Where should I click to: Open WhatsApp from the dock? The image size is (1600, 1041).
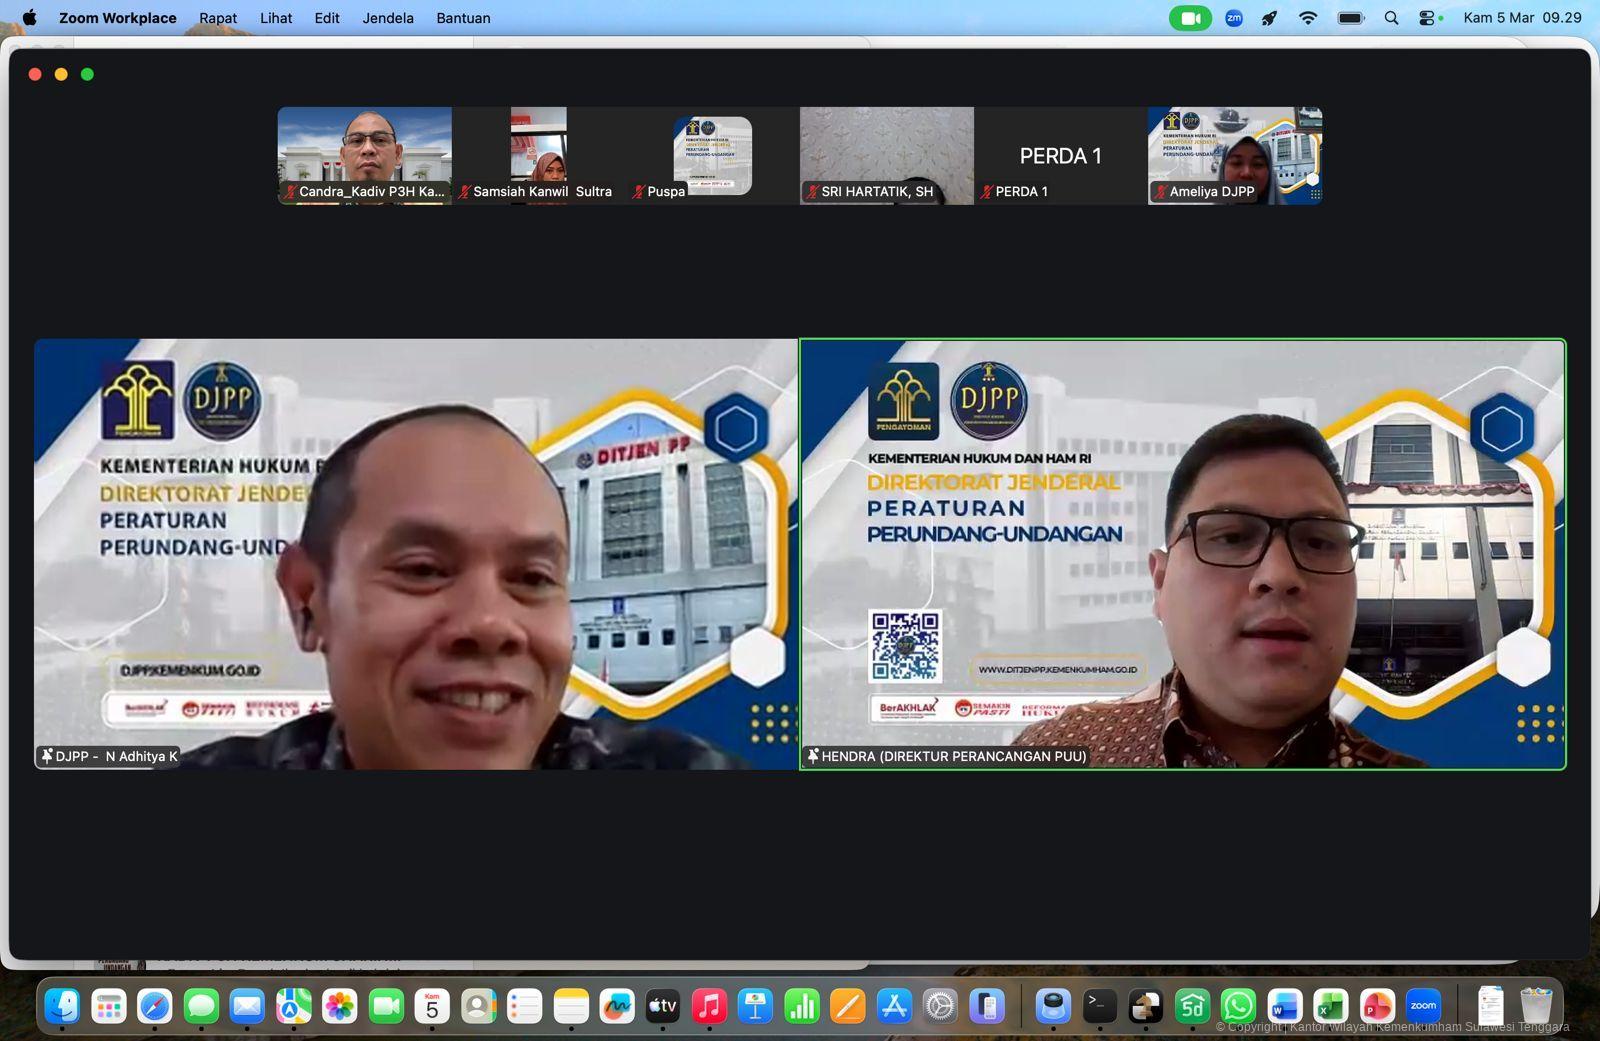point(1238,1006)
